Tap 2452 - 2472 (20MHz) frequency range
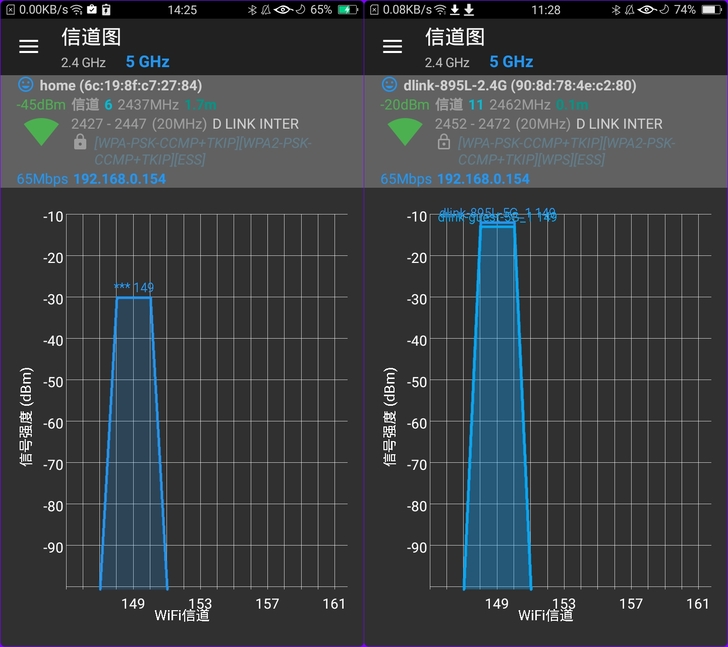Image resolution: width=728 pixels, height=647 pixels. (502, 124)
